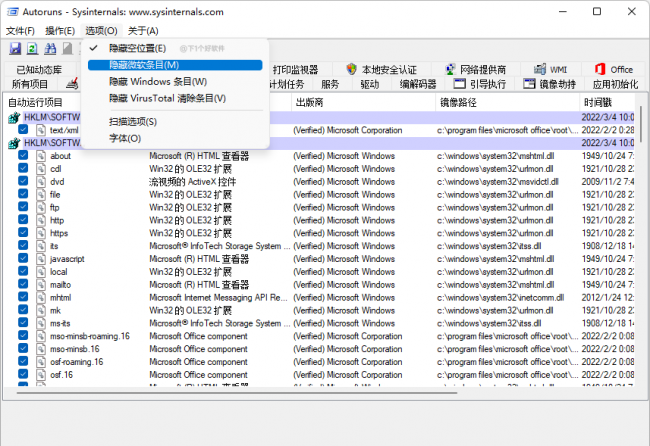Click the icon on 网络提供商 tab
650x446 pixels.
[450, 69]
